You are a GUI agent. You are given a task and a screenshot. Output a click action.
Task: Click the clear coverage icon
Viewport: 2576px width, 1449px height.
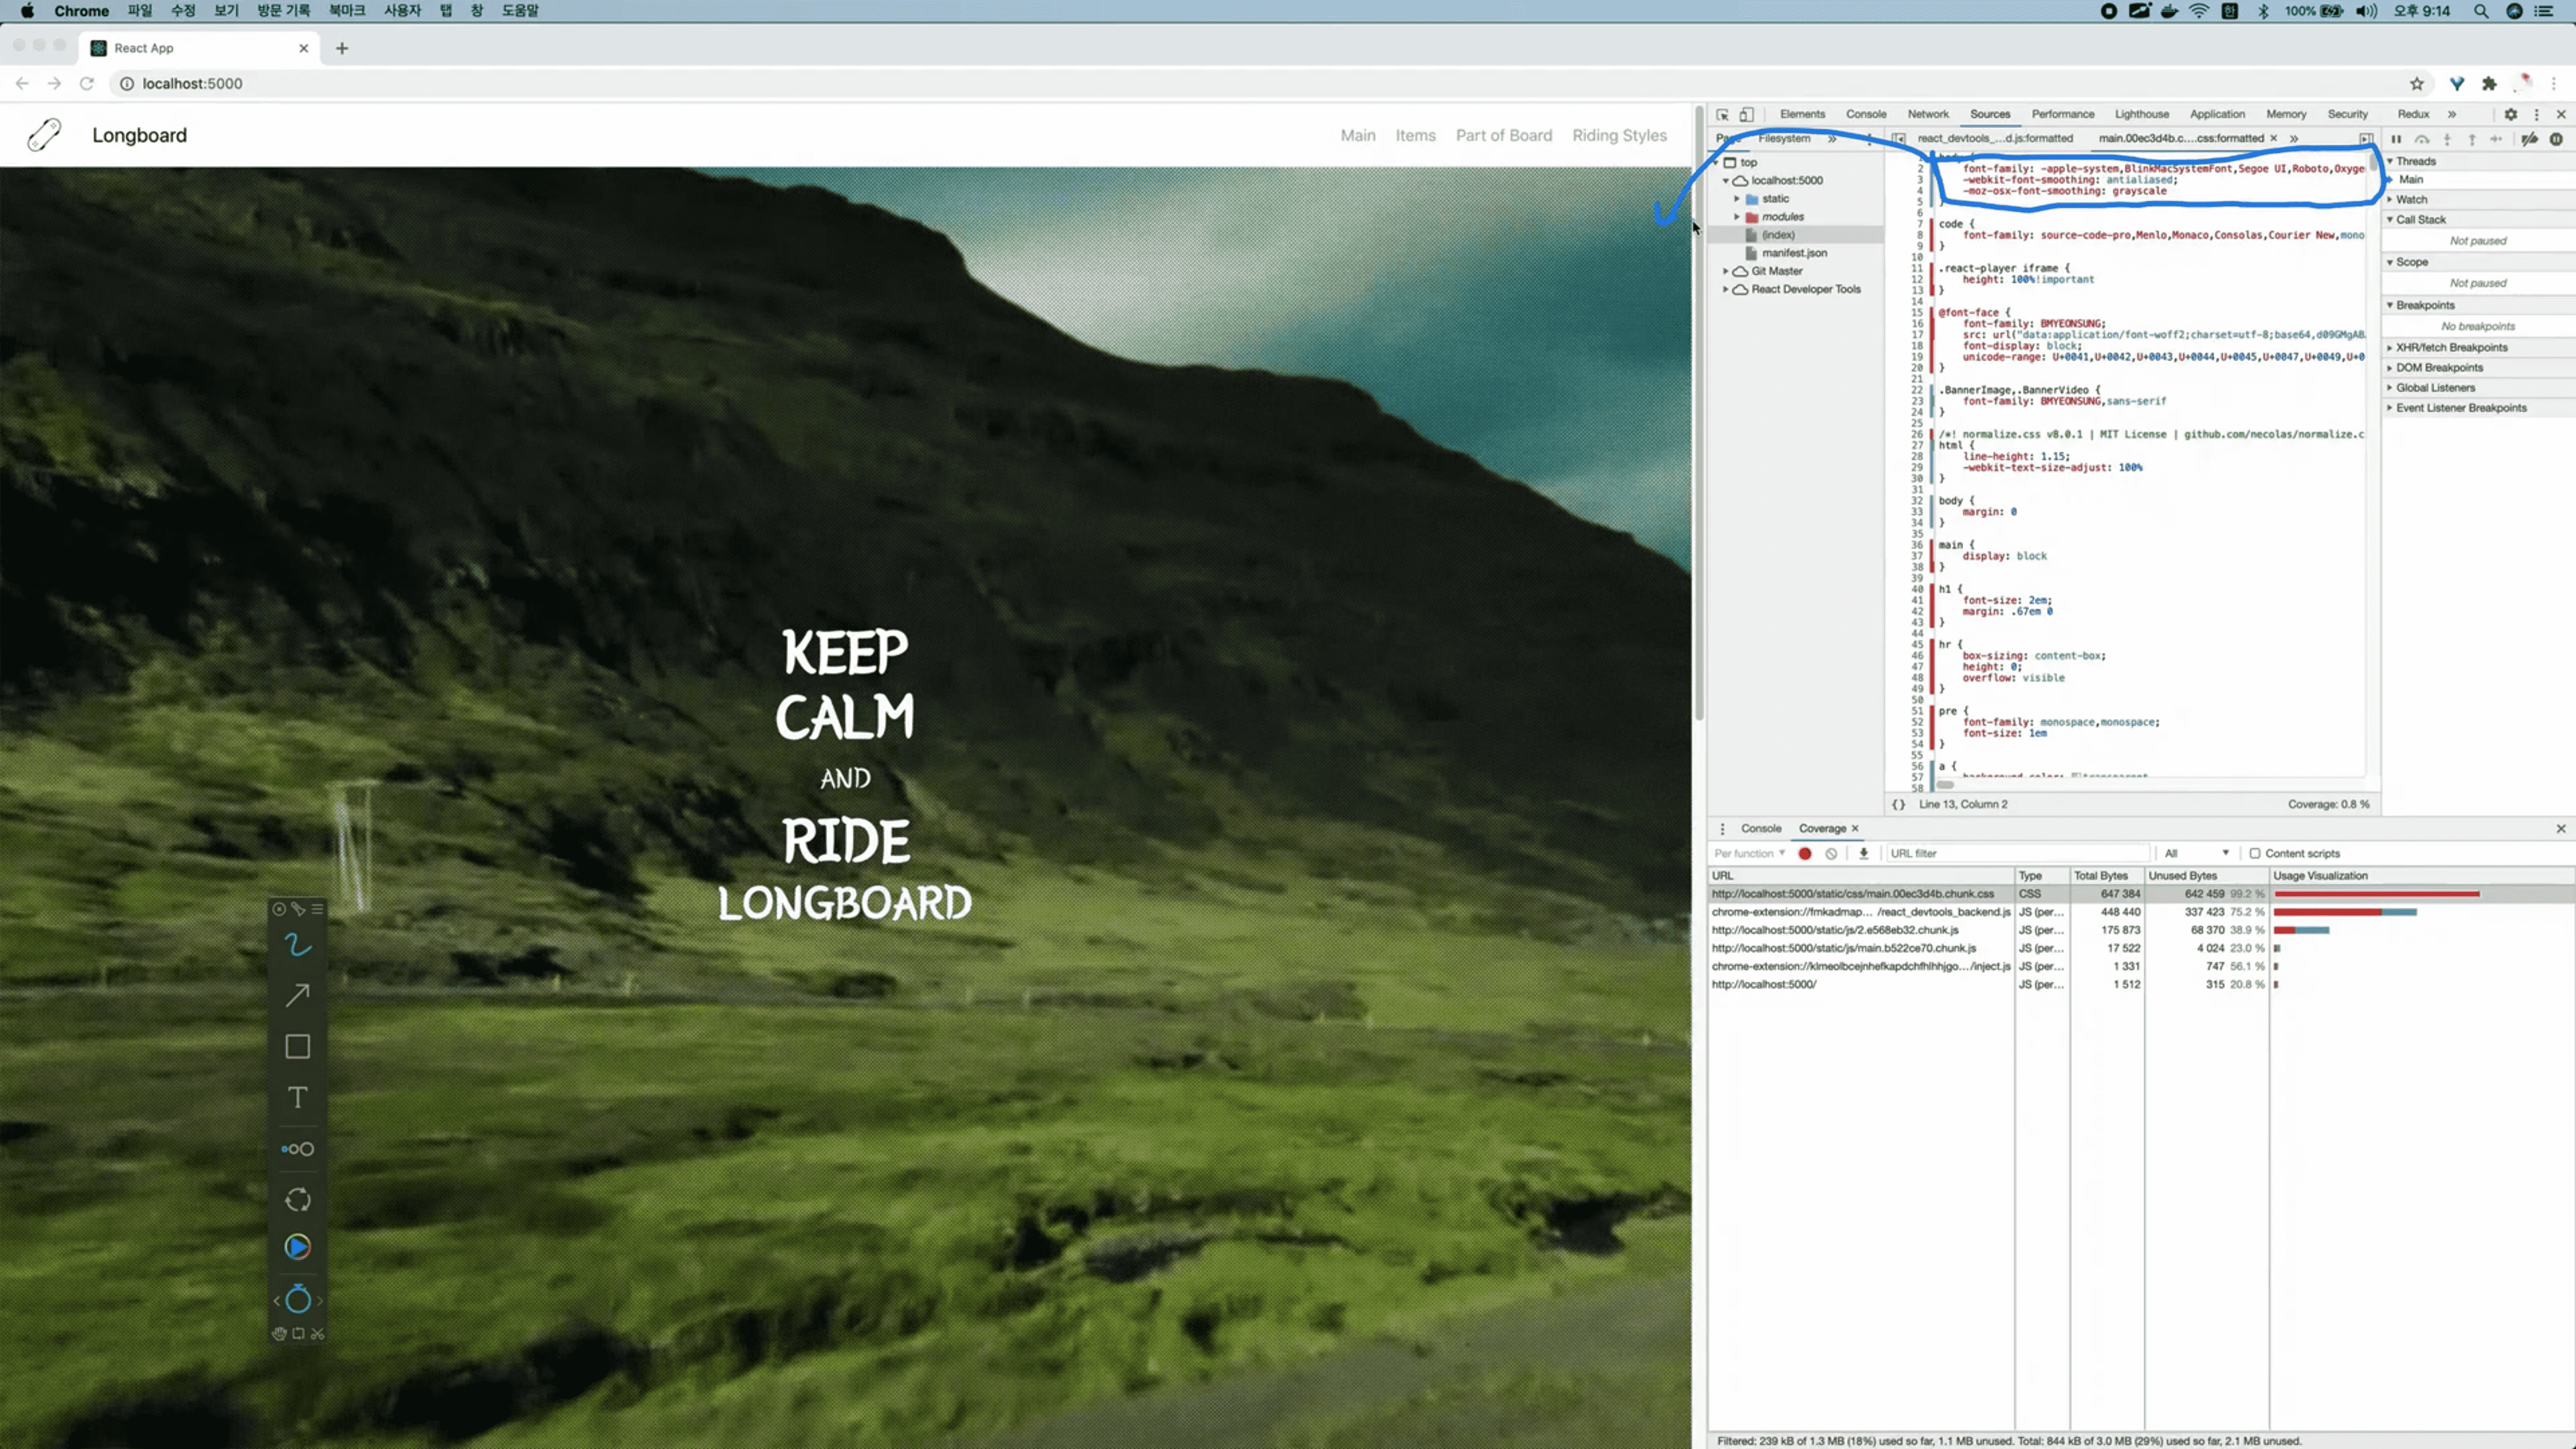point(1831,853)
